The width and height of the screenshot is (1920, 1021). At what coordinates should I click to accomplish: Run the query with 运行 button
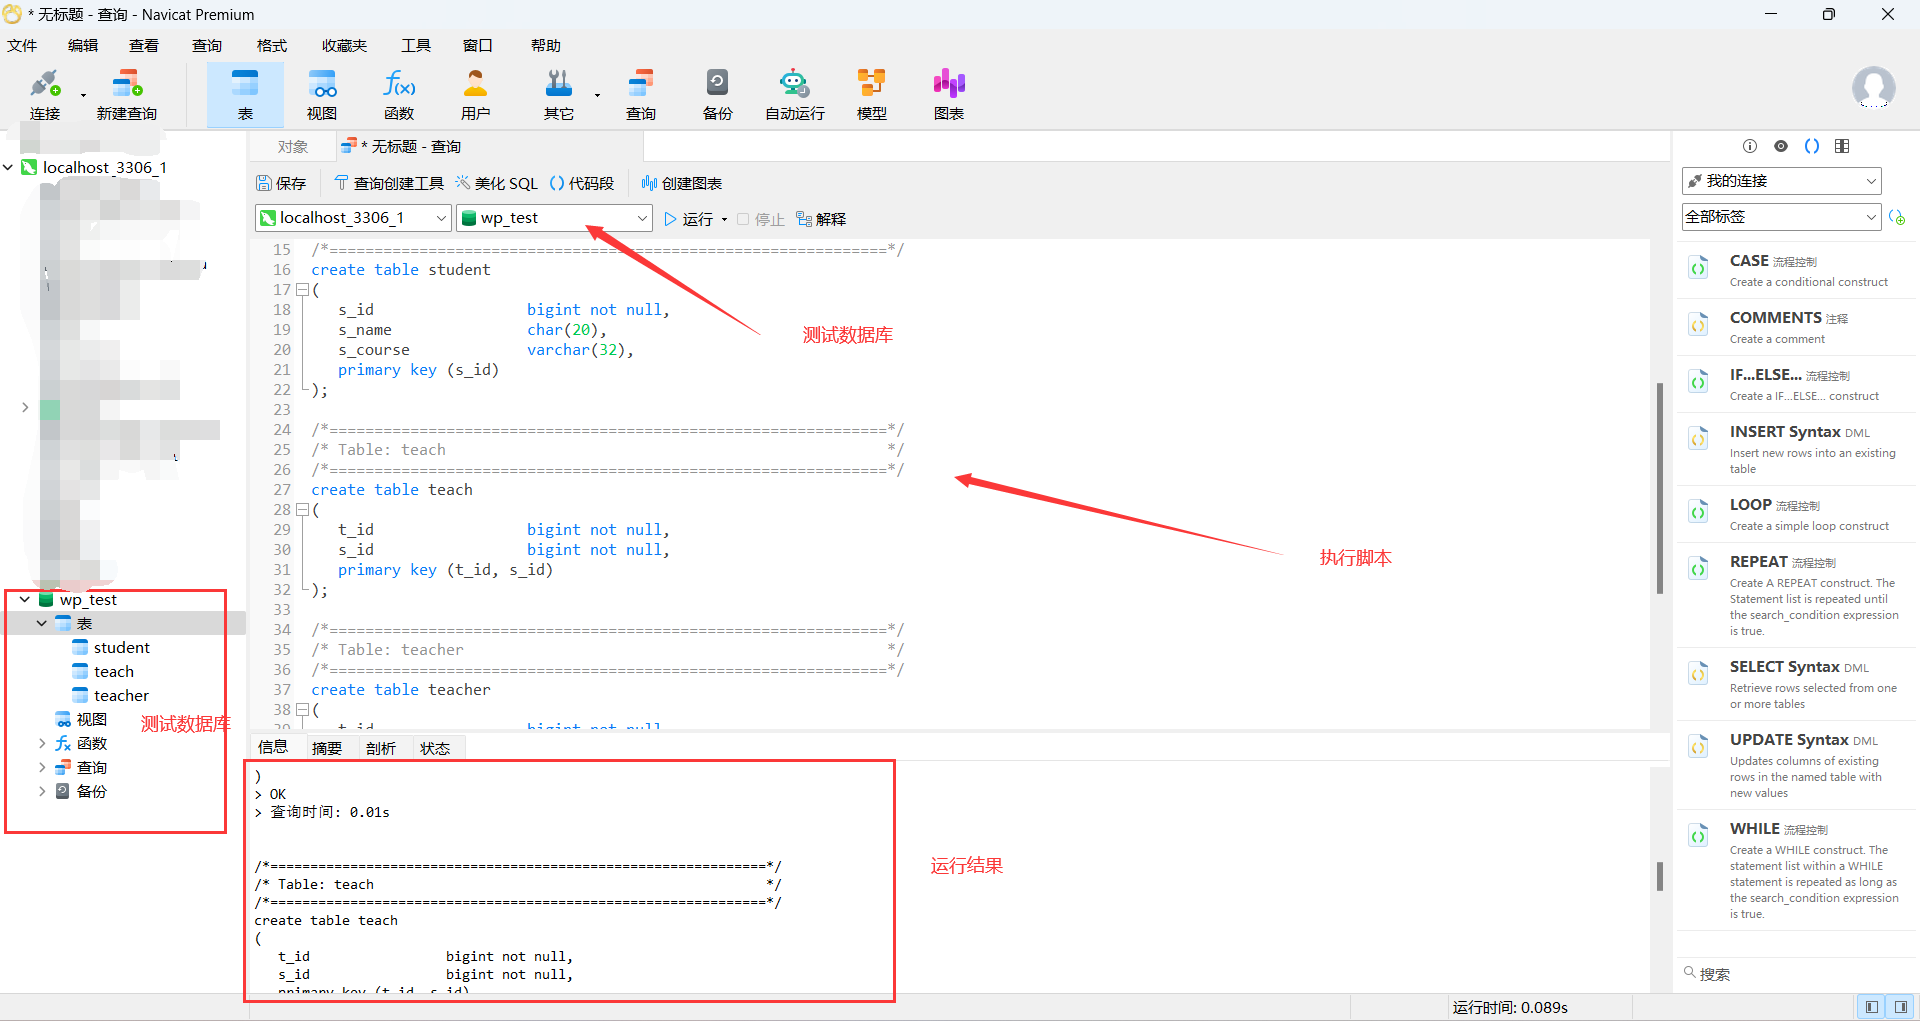coord(689,219)
